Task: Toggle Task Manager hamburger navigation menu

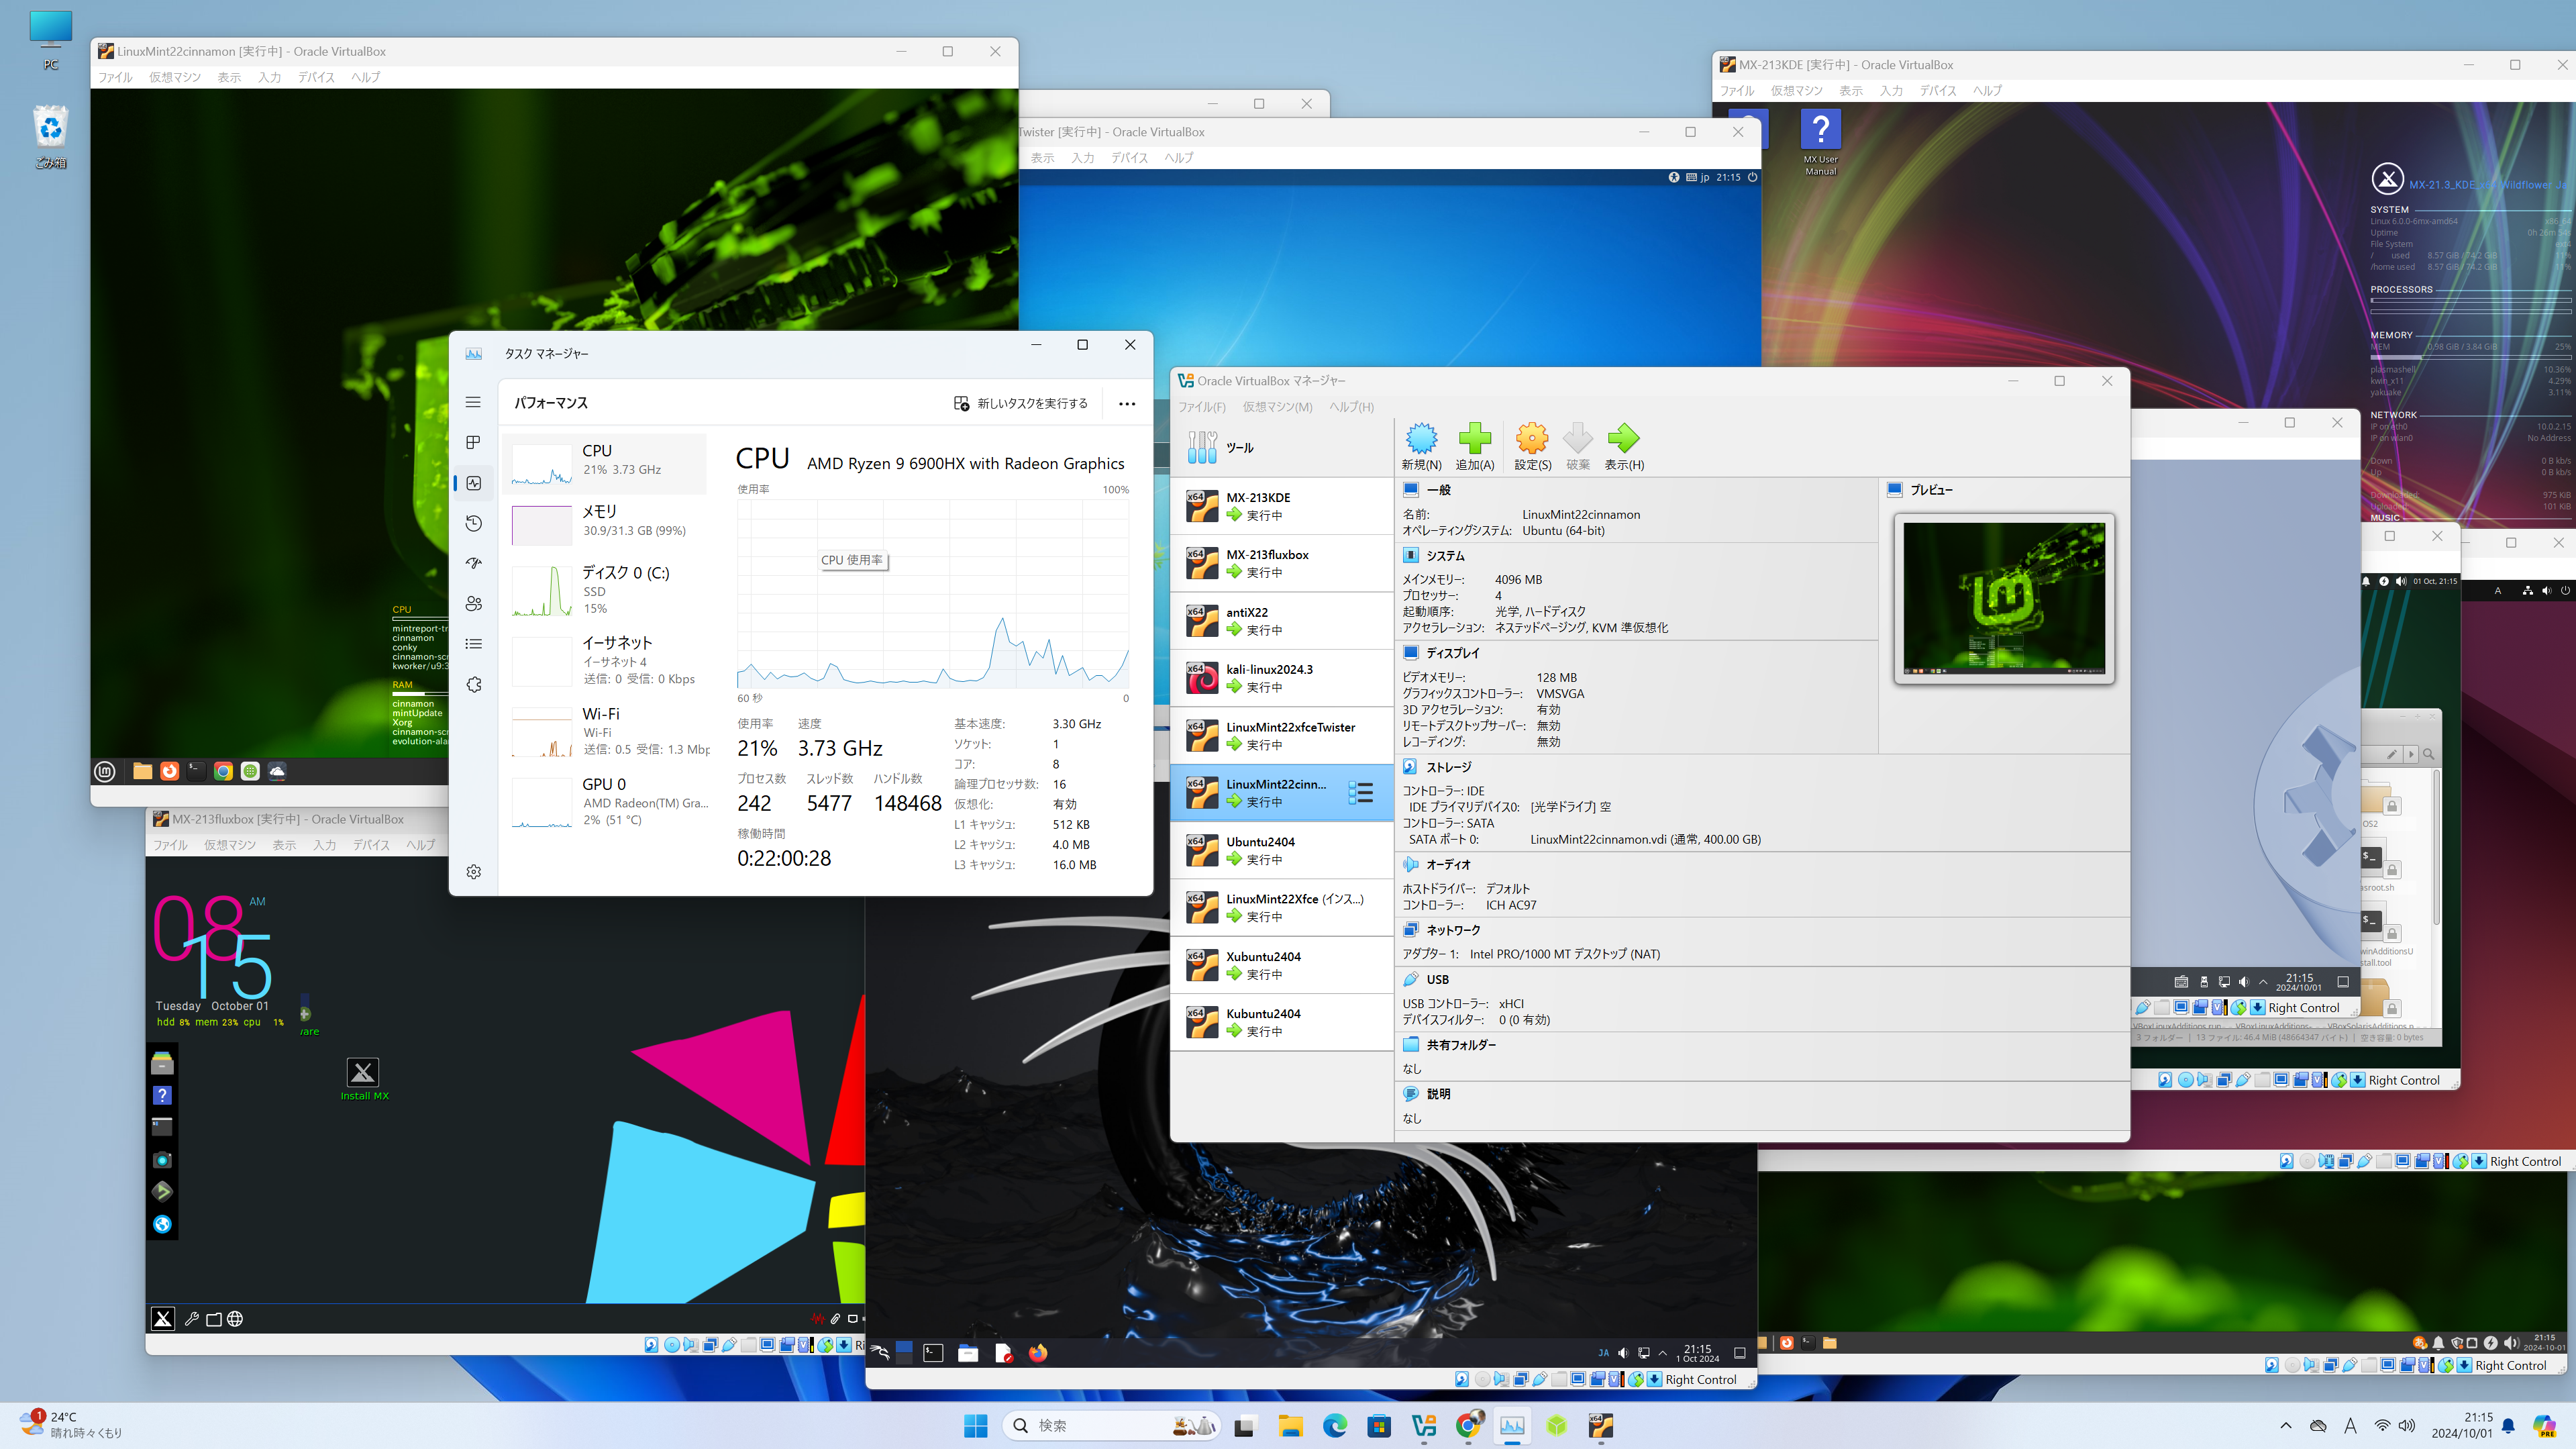Action: [474, 402]
